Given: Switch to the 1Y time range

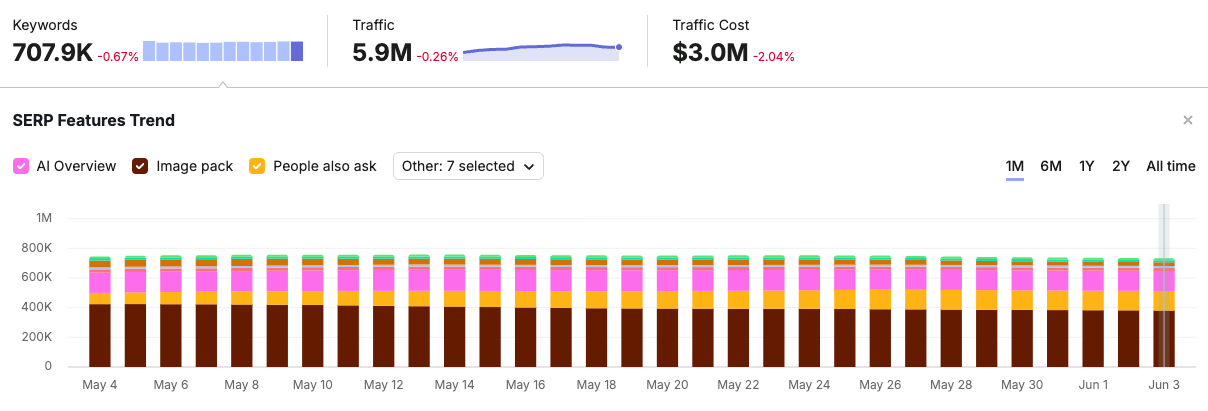Looking at the screenshot, I should pos(1086,166).
